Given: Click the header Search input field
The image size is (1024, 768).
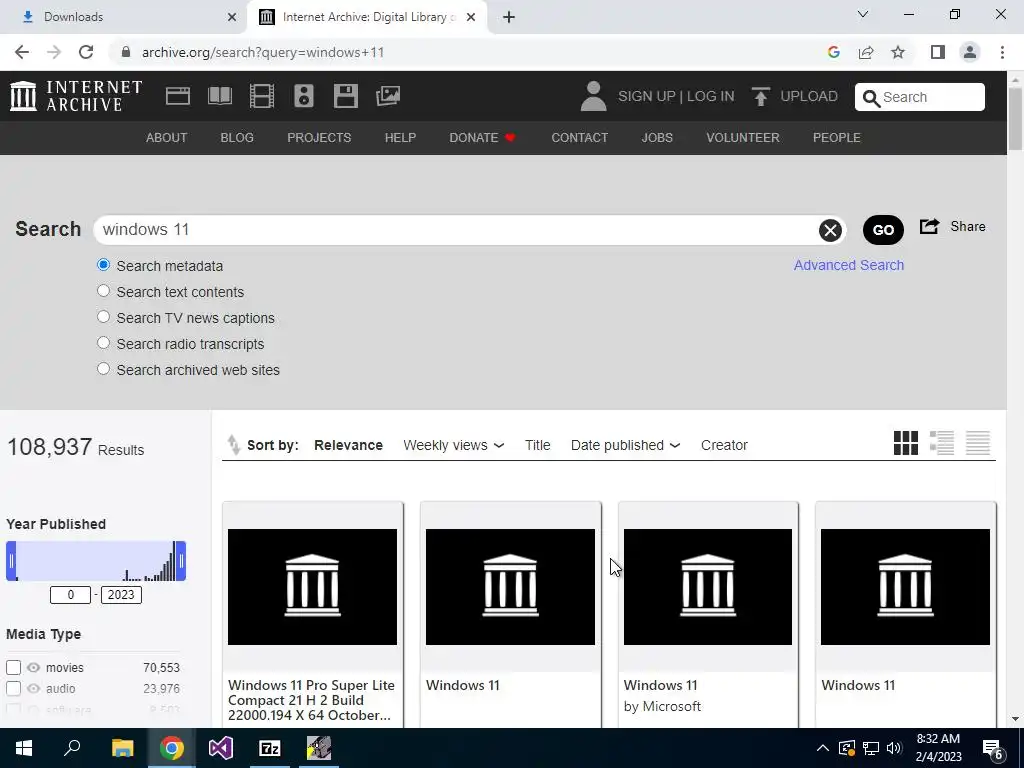Looking at the screenshot, I should pos(920,97).
